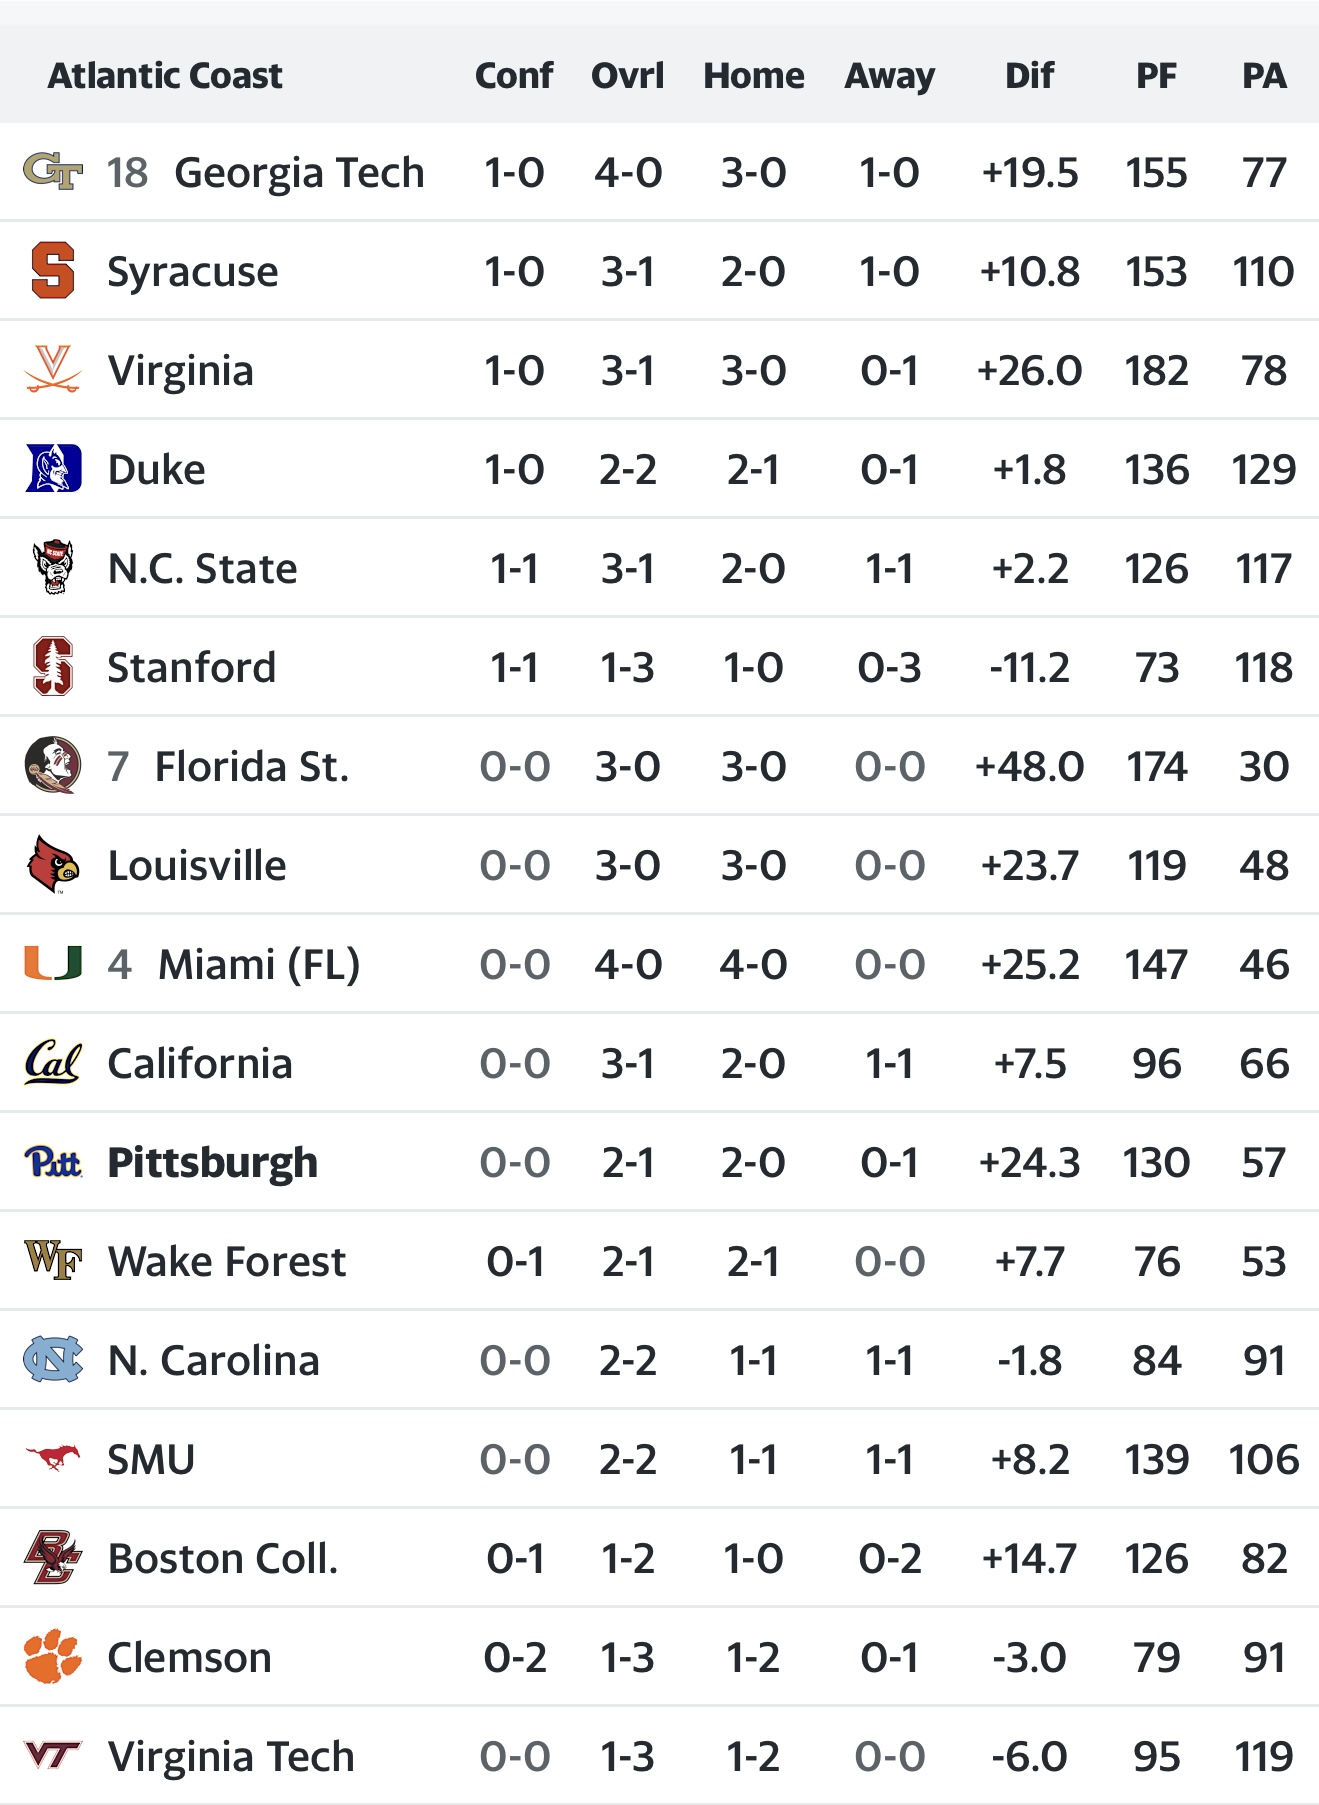Open the Boston Coll. team link
Viewport: 1319px width, 1805px height.
pos(223,1558)
